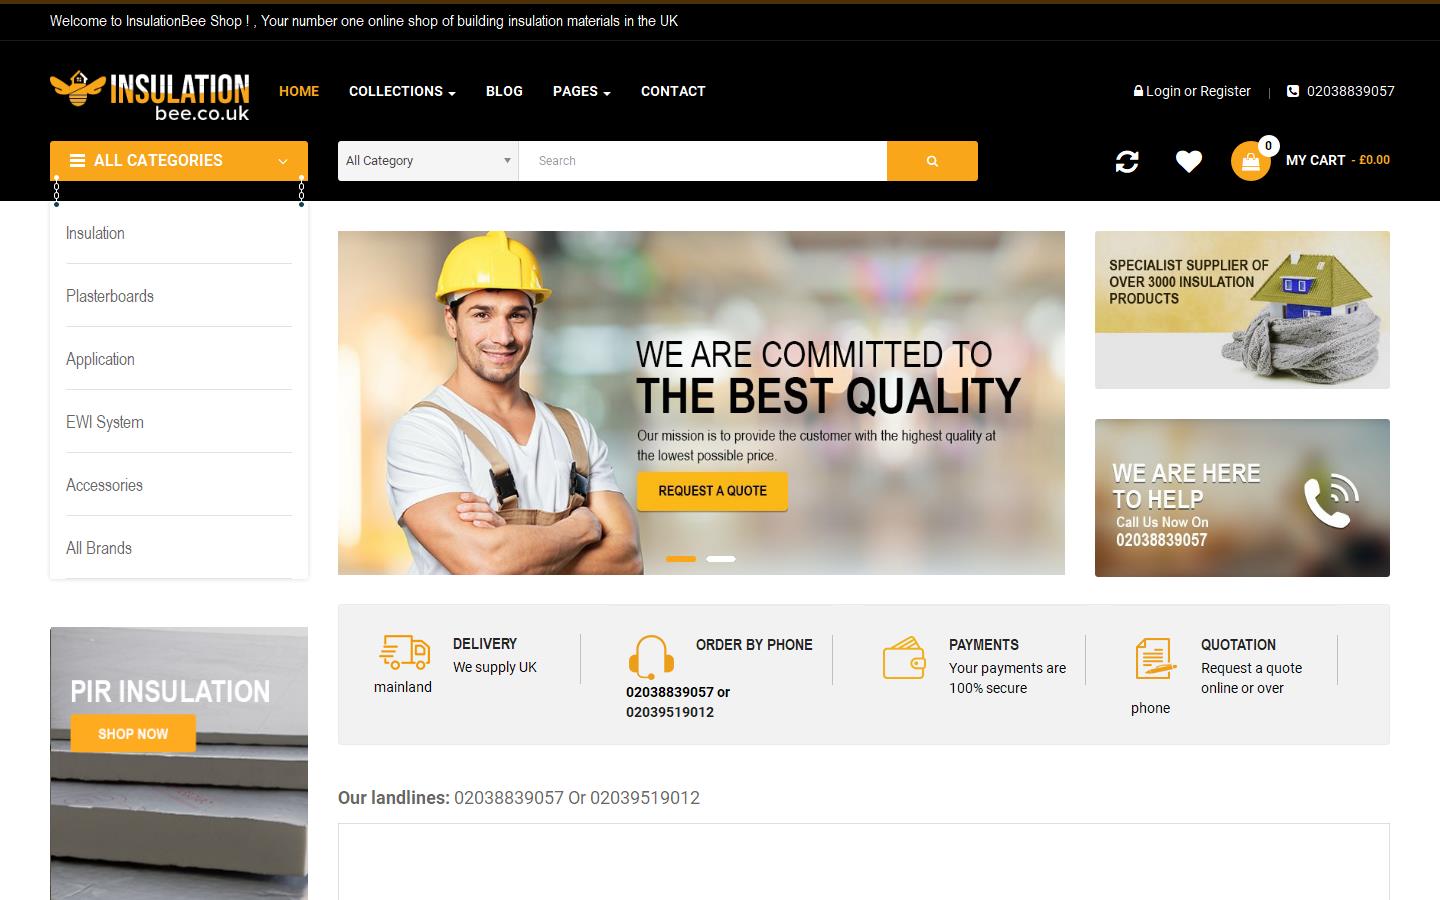Select the second carousel indicator dot
The width and height of the screenshot is (1440, 900).
[721, 559]
